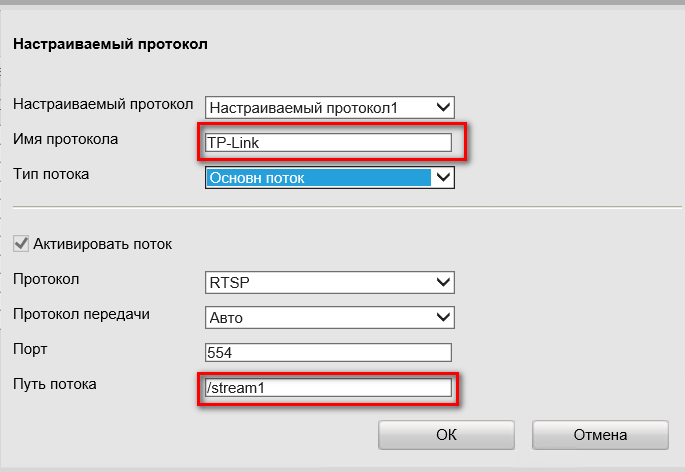685x472 pixels.
Task: Open the Настраиваемый протокол1 dropdown
Action: 330,107
